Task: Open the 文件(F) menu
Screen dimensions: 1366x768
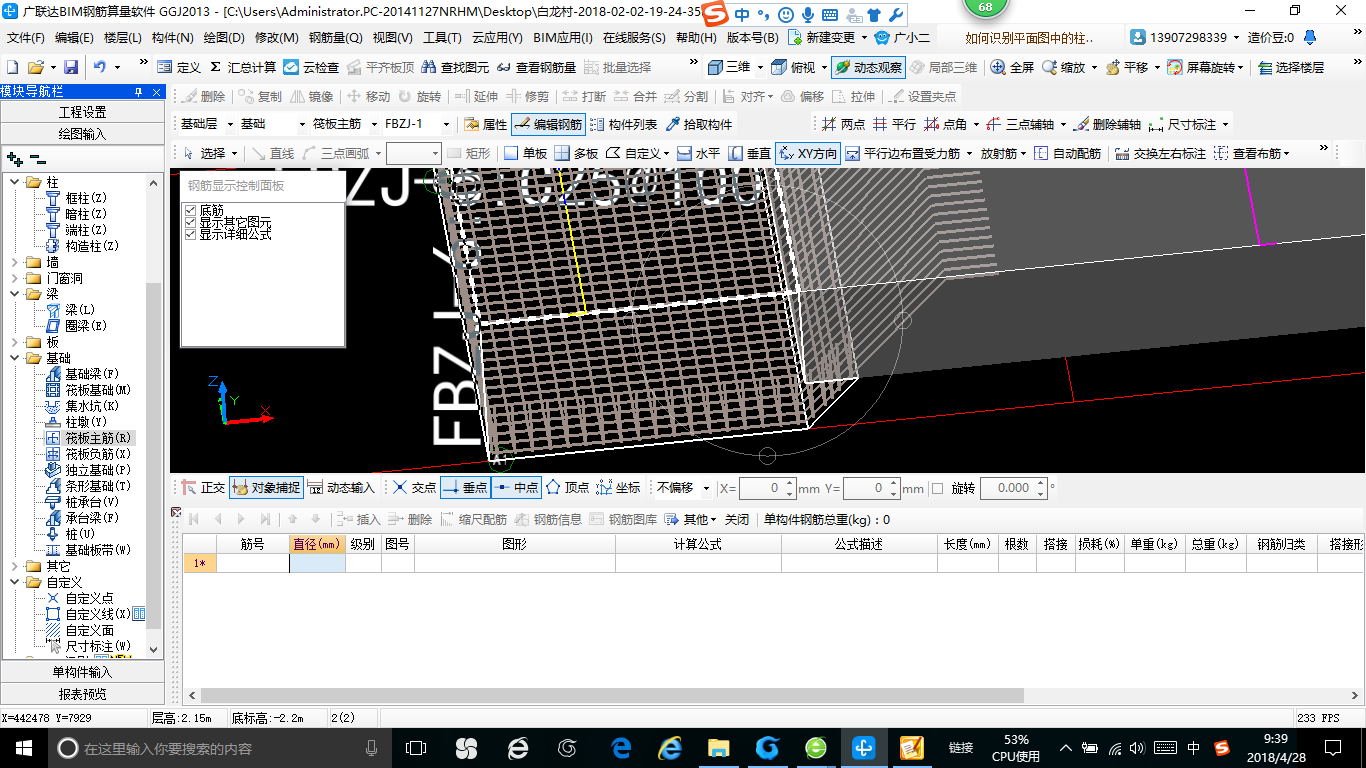Action: pyautogui.click(x=25, y=38)
